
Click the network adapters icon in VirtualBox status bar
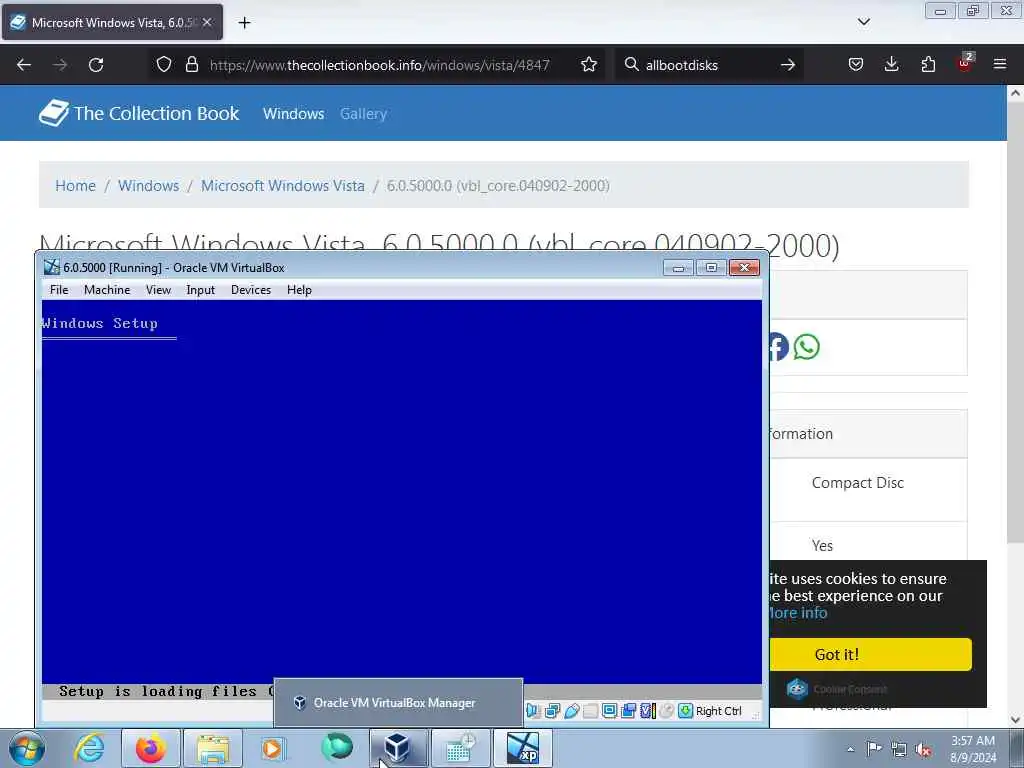click(x=552, y=711)
